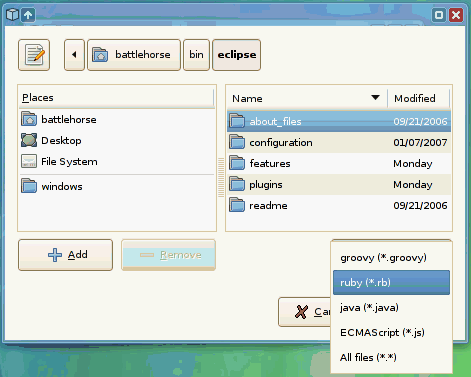The image size is (471, 377).
Task: Click the Places column header
Action: [x=116, y=98]
